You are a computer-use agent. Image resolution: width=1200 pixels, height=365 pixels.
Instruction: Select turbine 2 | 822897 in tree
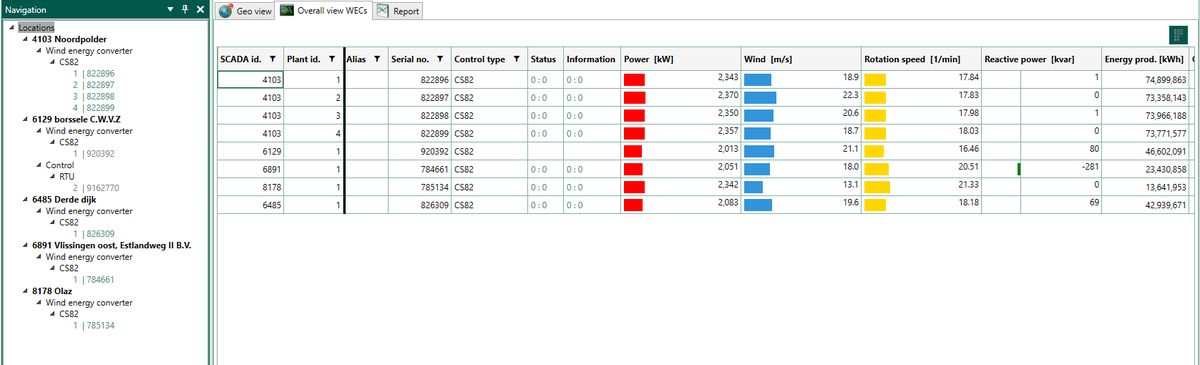tap(93, 85)
